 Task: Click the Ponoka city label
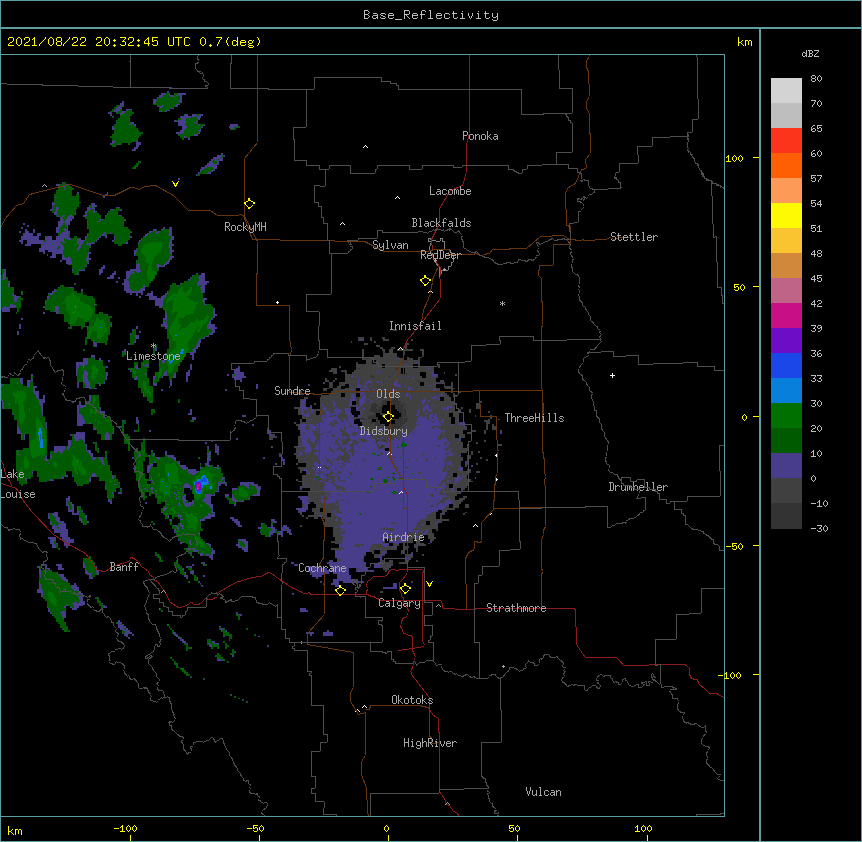tap(480, 136)
